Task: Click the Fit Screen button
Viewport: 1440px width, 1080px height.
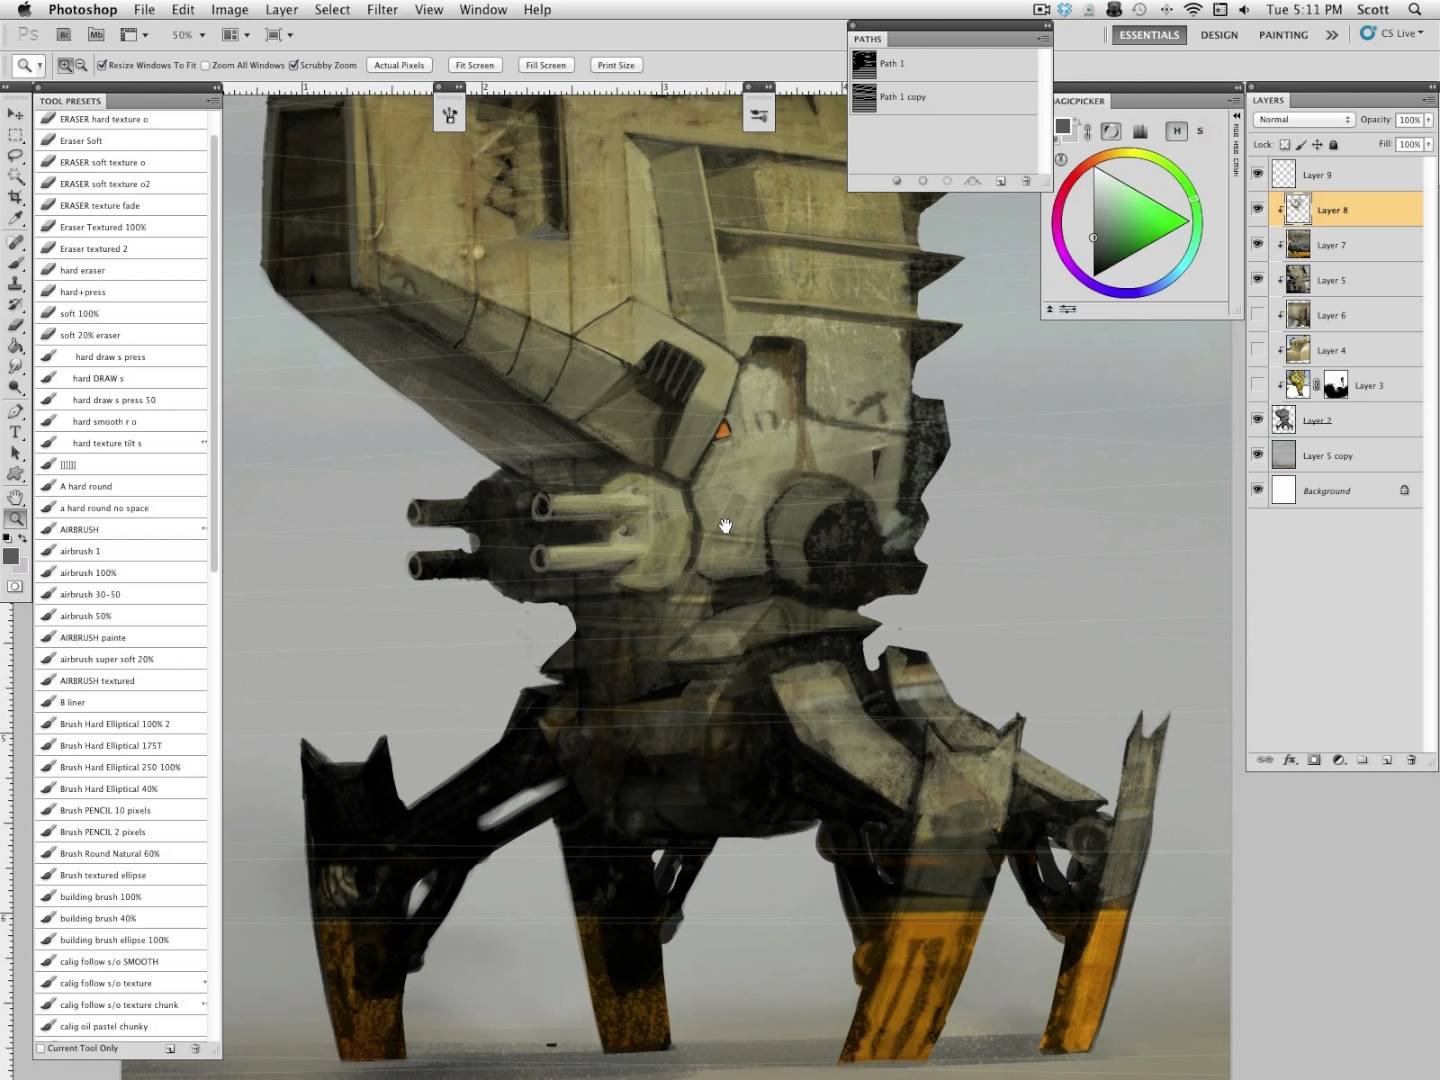Action: [x=473, y=65]
